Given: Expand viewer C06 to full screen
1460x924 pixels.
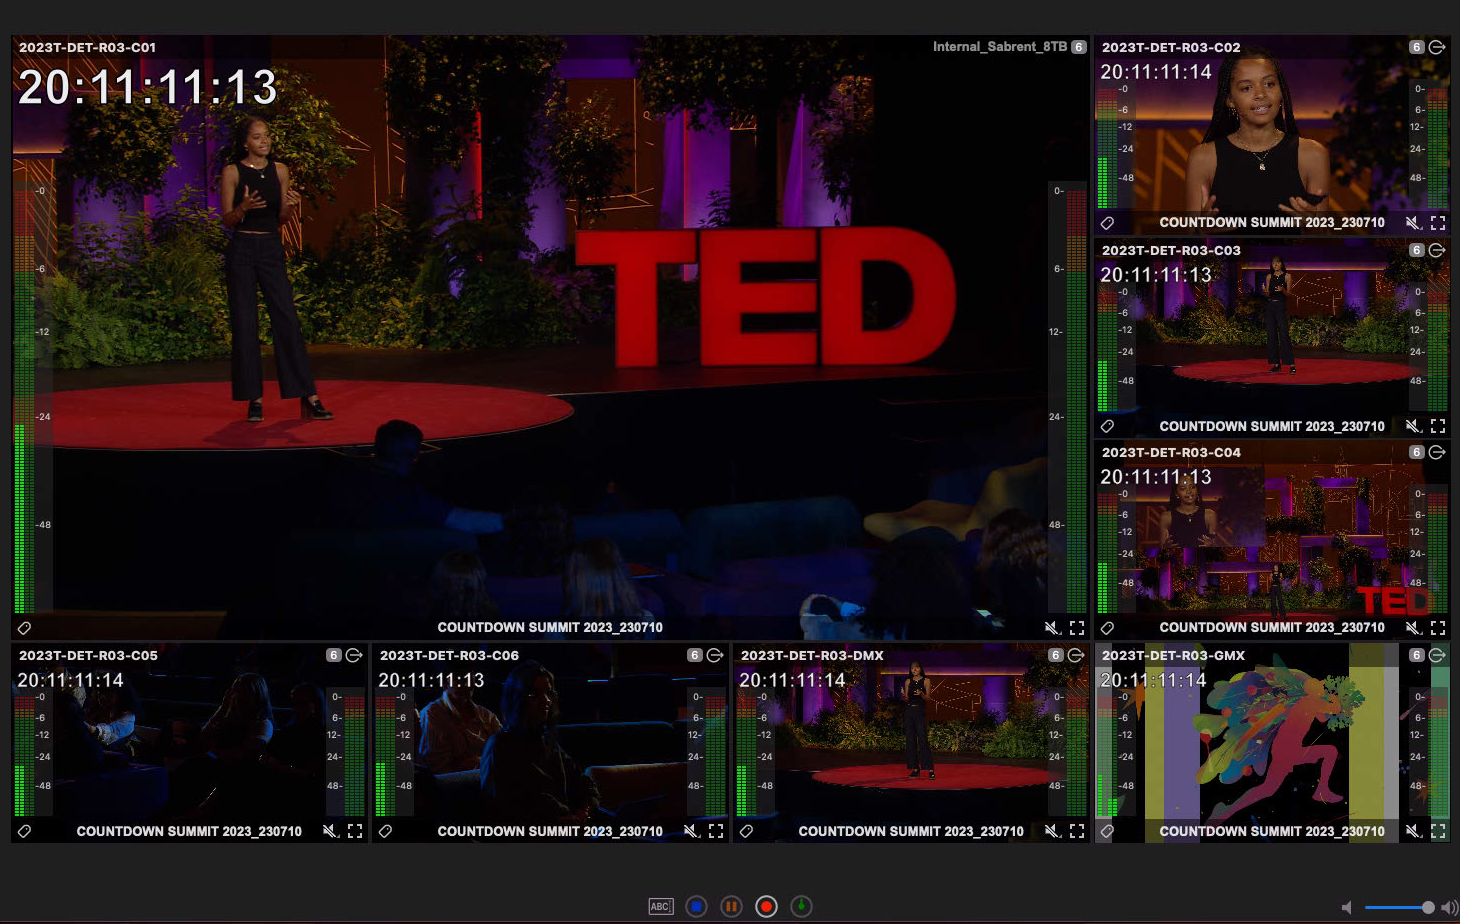Looking at the screenshot, I should pyautogui.click(x=716, y=831).
